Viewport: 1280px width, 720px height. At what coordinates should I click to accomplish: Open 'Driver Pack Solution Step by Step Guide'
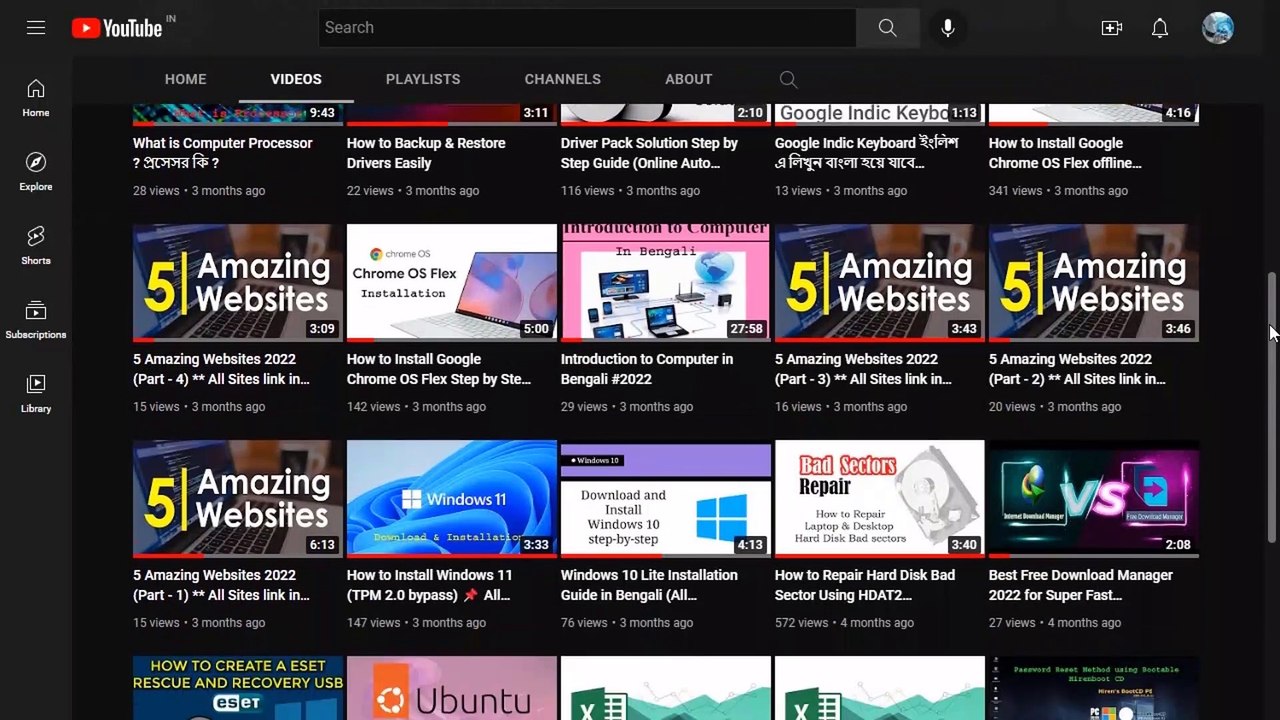[649, 153]
